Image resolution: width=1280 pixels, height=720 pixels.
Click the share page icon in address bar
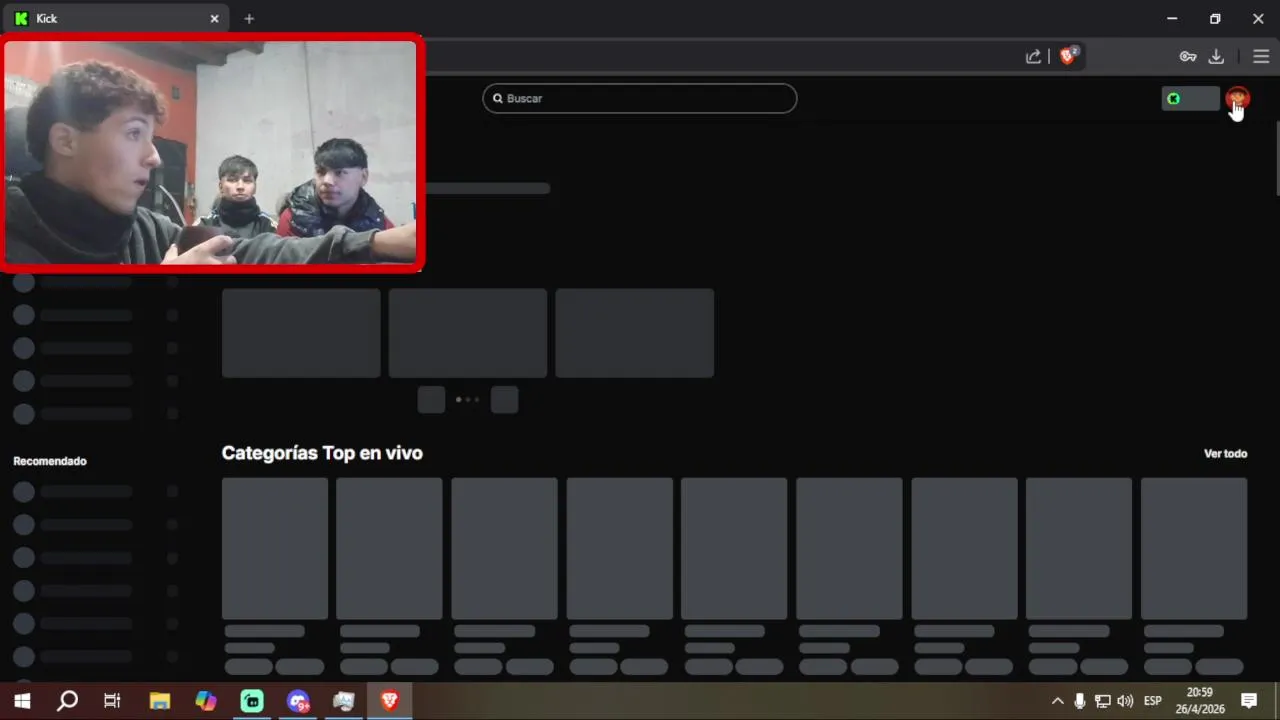tap(1033, 56)
